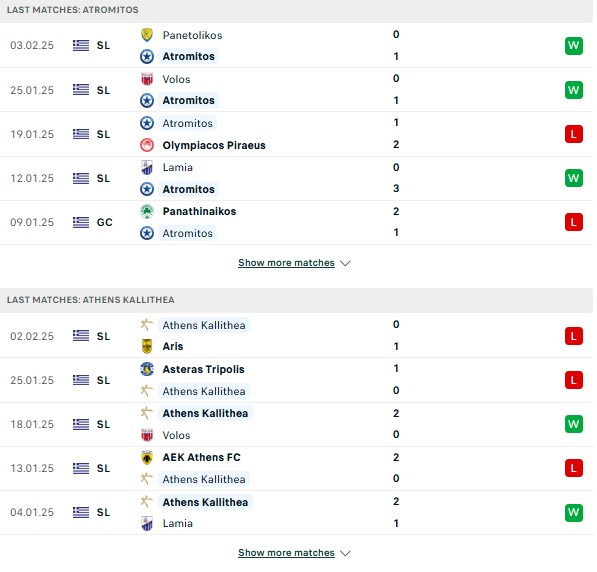The height and width of the screenshot is (572, 597).
Task: Click the red L badge for Olympiacos match
Action: pos(574,134)
